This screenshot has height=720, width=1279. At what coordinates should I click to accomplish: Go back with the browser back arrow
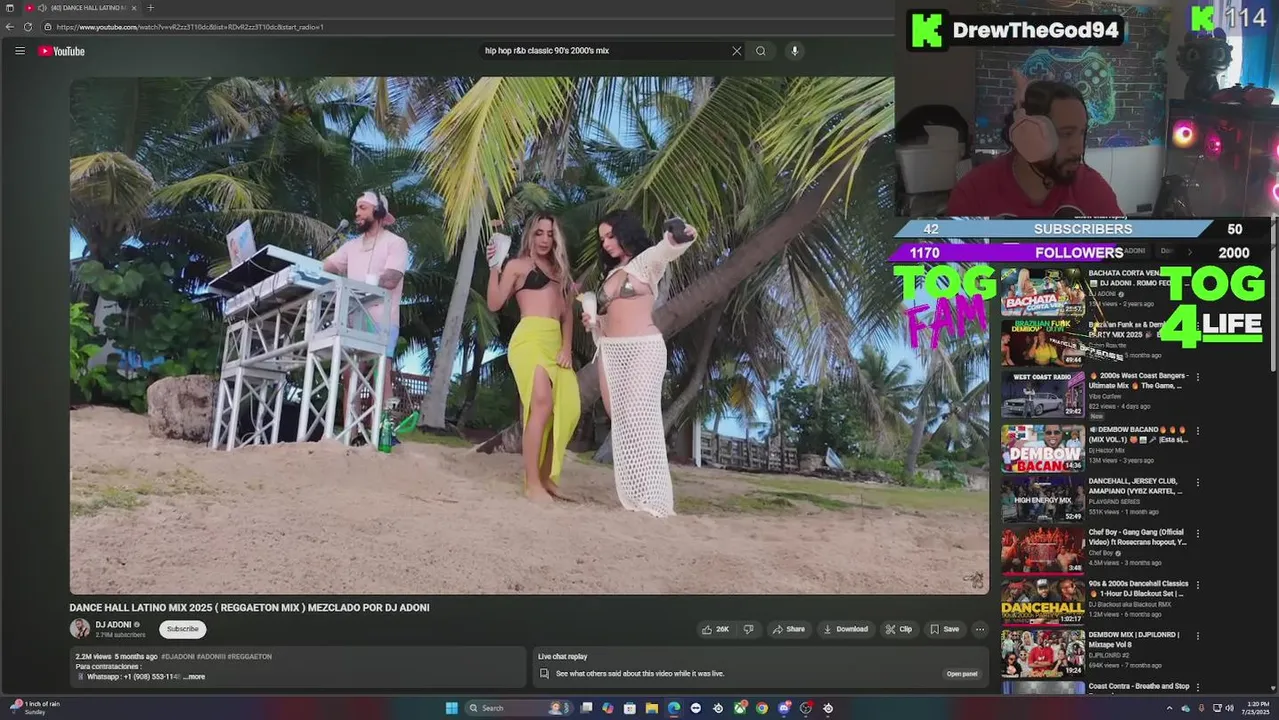point(10,27)
